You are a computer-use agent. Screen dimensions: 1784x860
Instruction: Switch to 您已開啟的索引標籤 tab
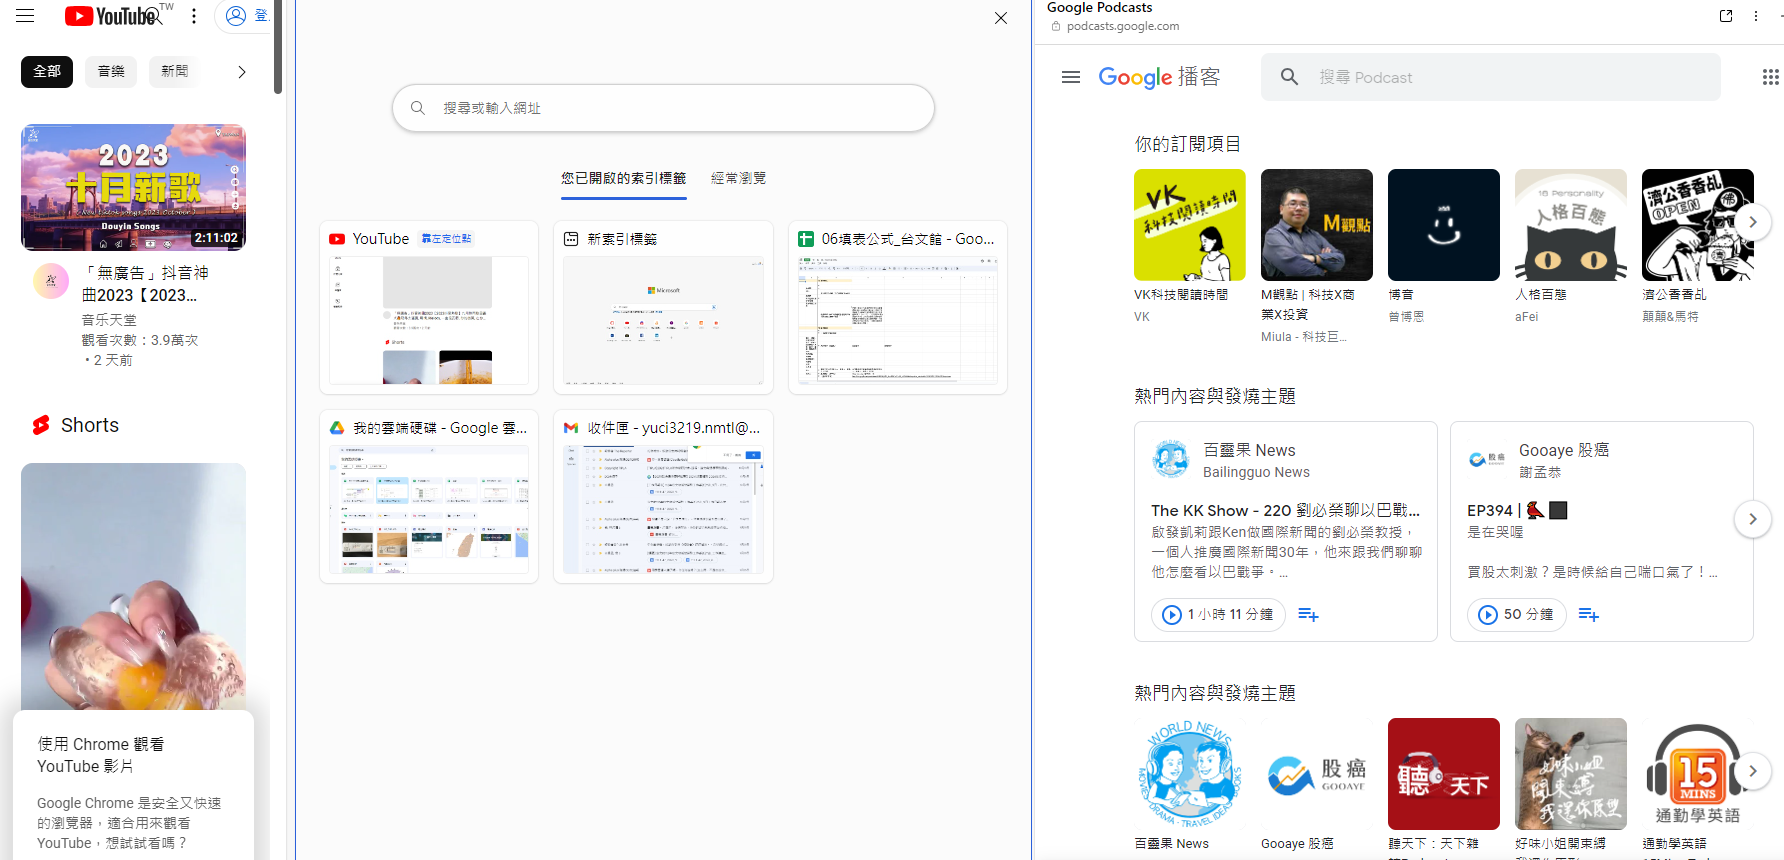623,178
